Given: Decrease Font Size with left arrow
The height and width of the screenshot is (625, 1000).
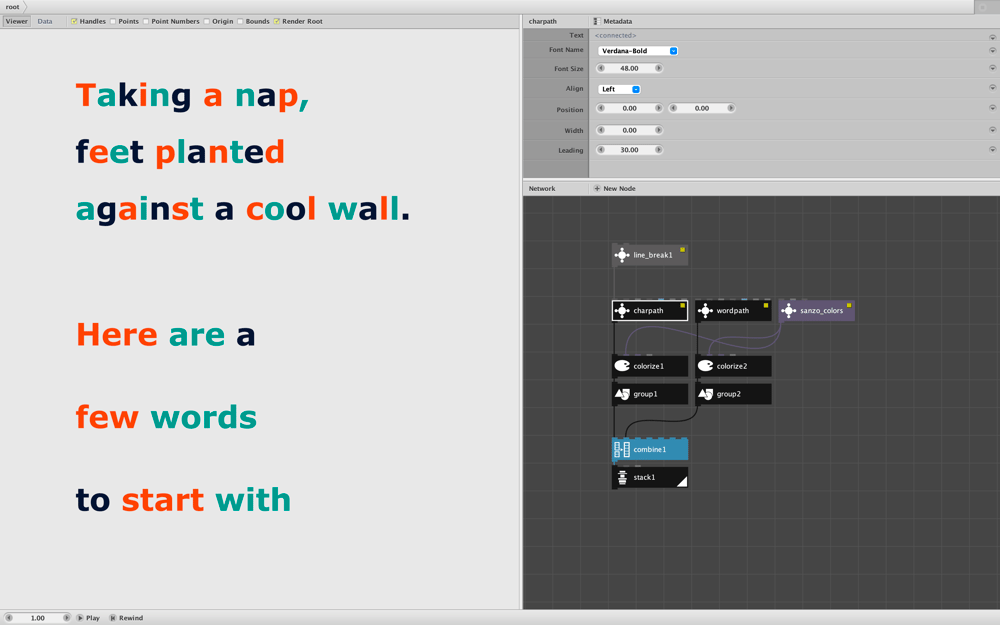Looking at the screenshot, I should coord(601,68).
